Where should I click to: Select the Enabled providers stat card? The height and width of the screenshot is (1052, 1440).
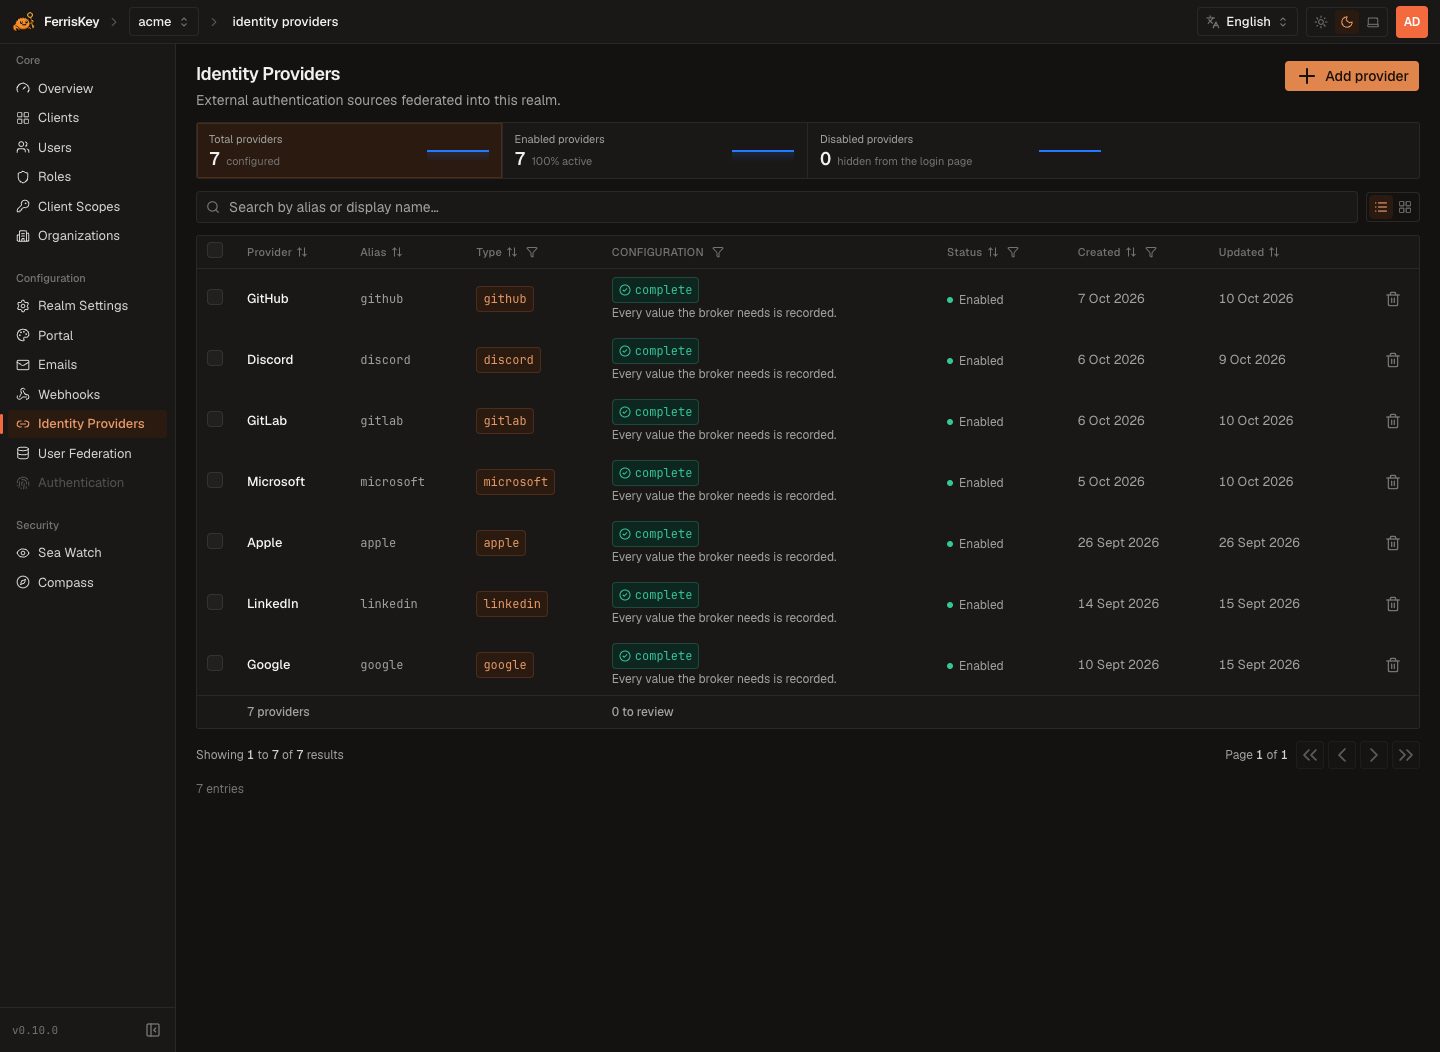[655, 150]
